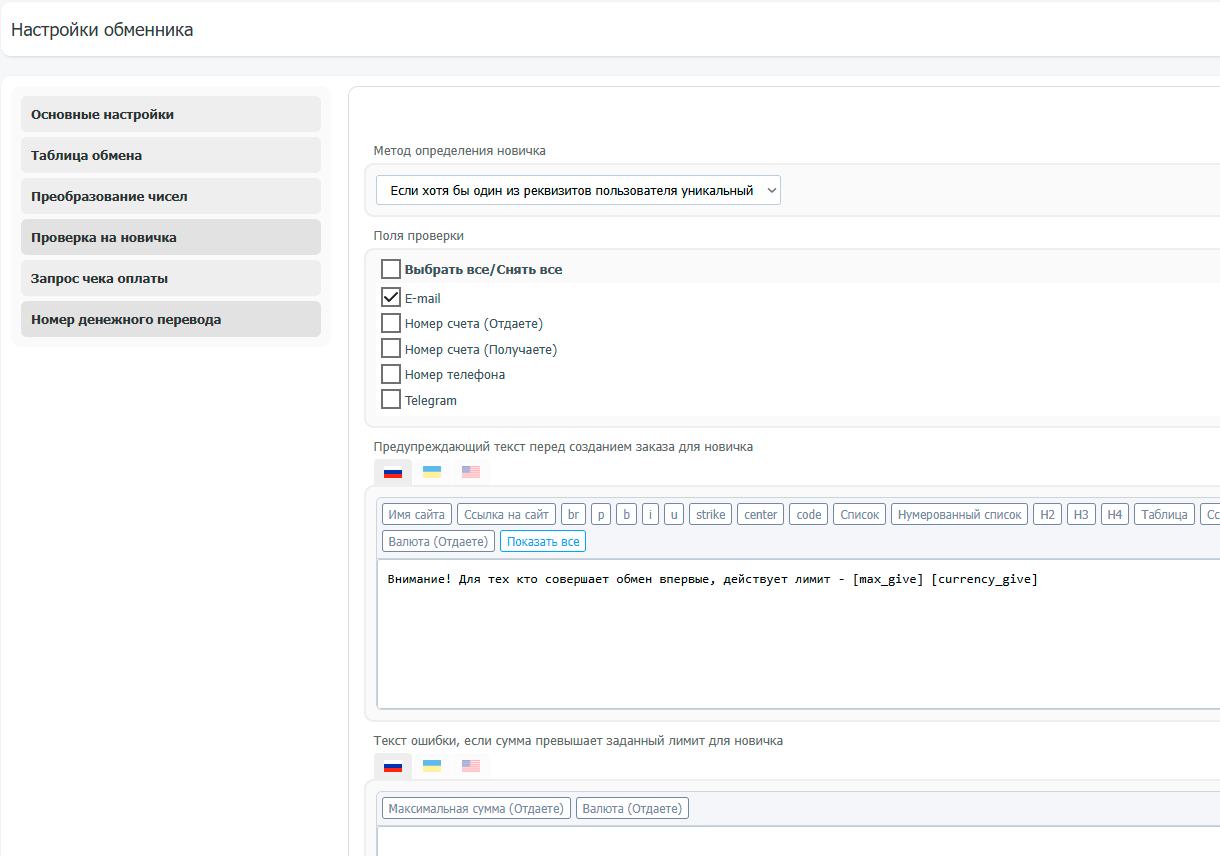Viewport: 1220px width, 856px height.
Task: Insert 'strike' tag in editor
Action: click(x=710, y=514)
